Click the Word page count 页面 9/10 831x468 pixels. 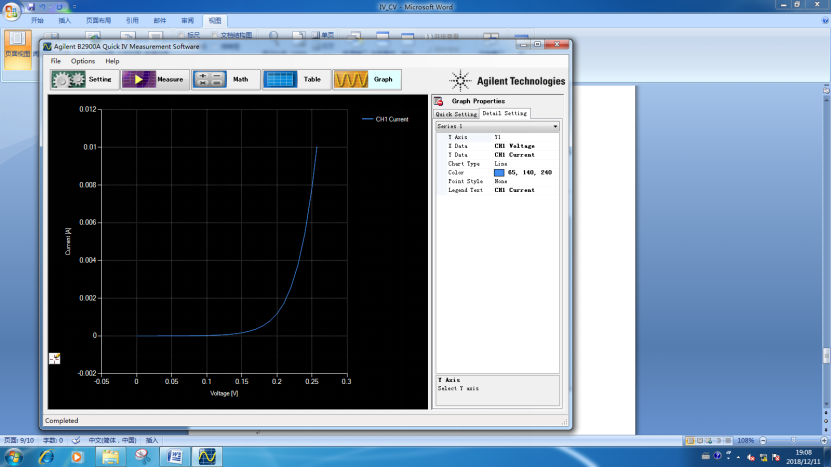[x=19, y=440]
